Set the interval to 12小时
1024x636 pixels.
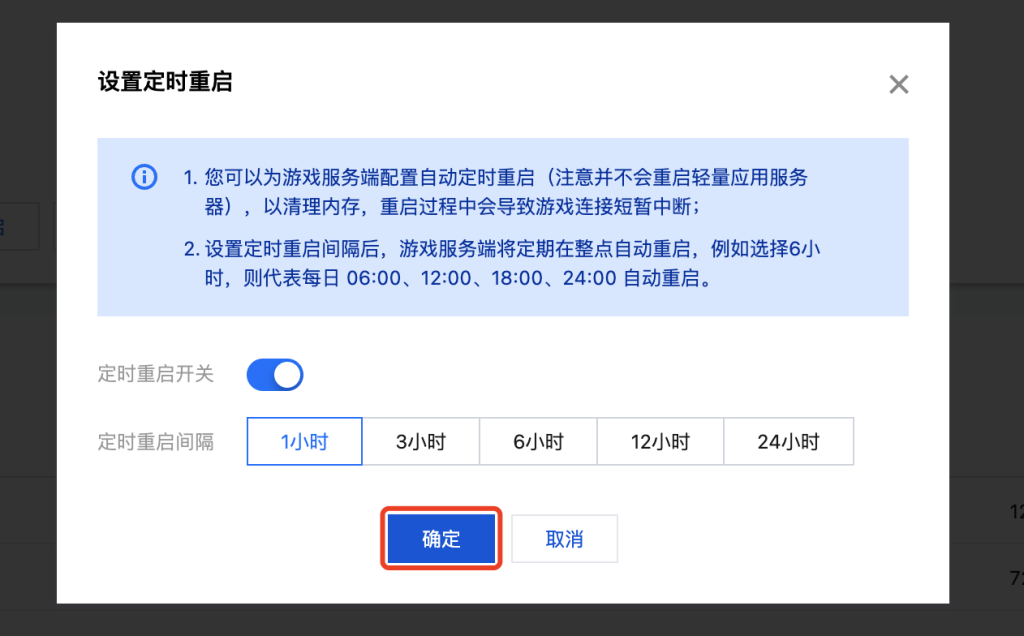pos(660,441)
